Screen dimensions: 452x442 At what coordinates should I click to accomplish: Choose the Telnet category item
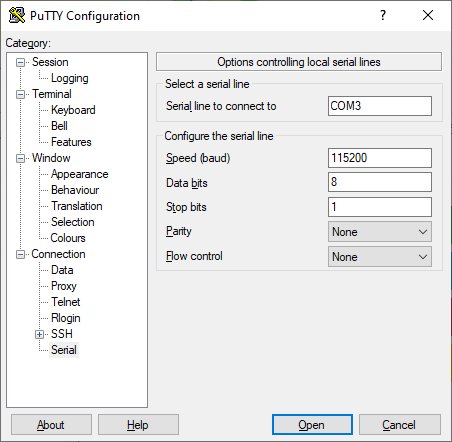pyautogui.click(x=66, y=302)
